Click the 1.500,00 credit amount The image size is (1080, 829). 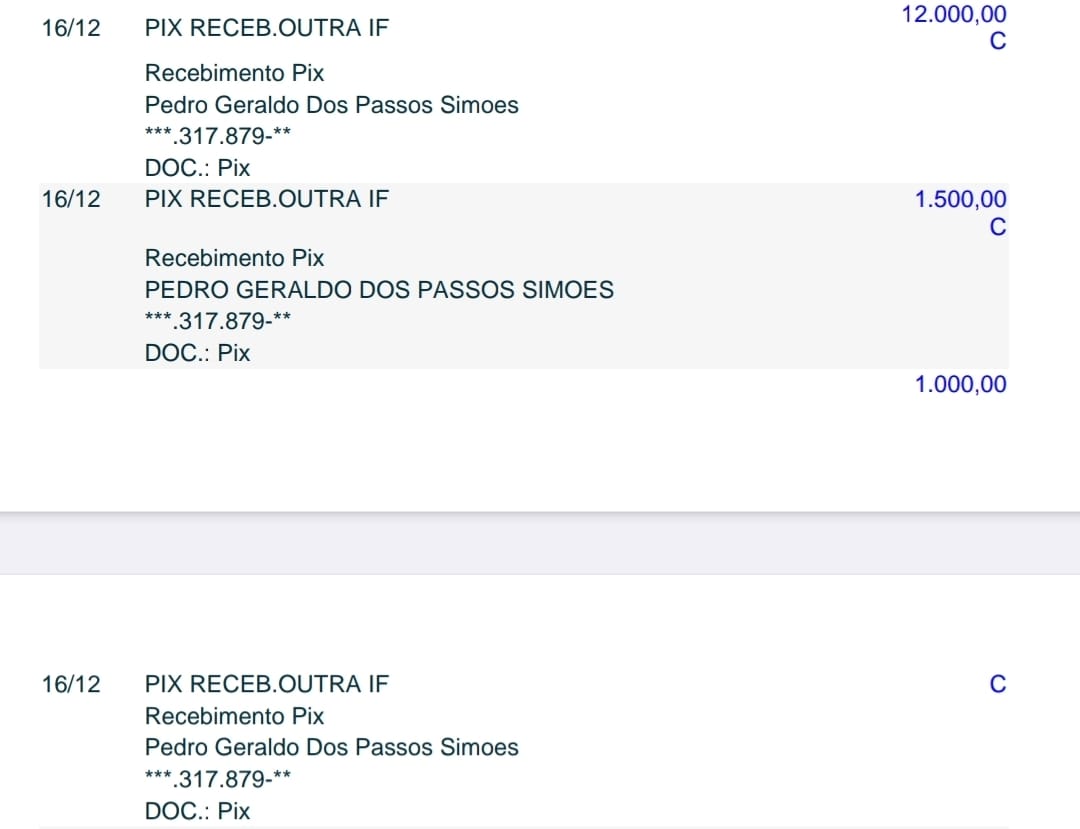[x=960, y=200]
